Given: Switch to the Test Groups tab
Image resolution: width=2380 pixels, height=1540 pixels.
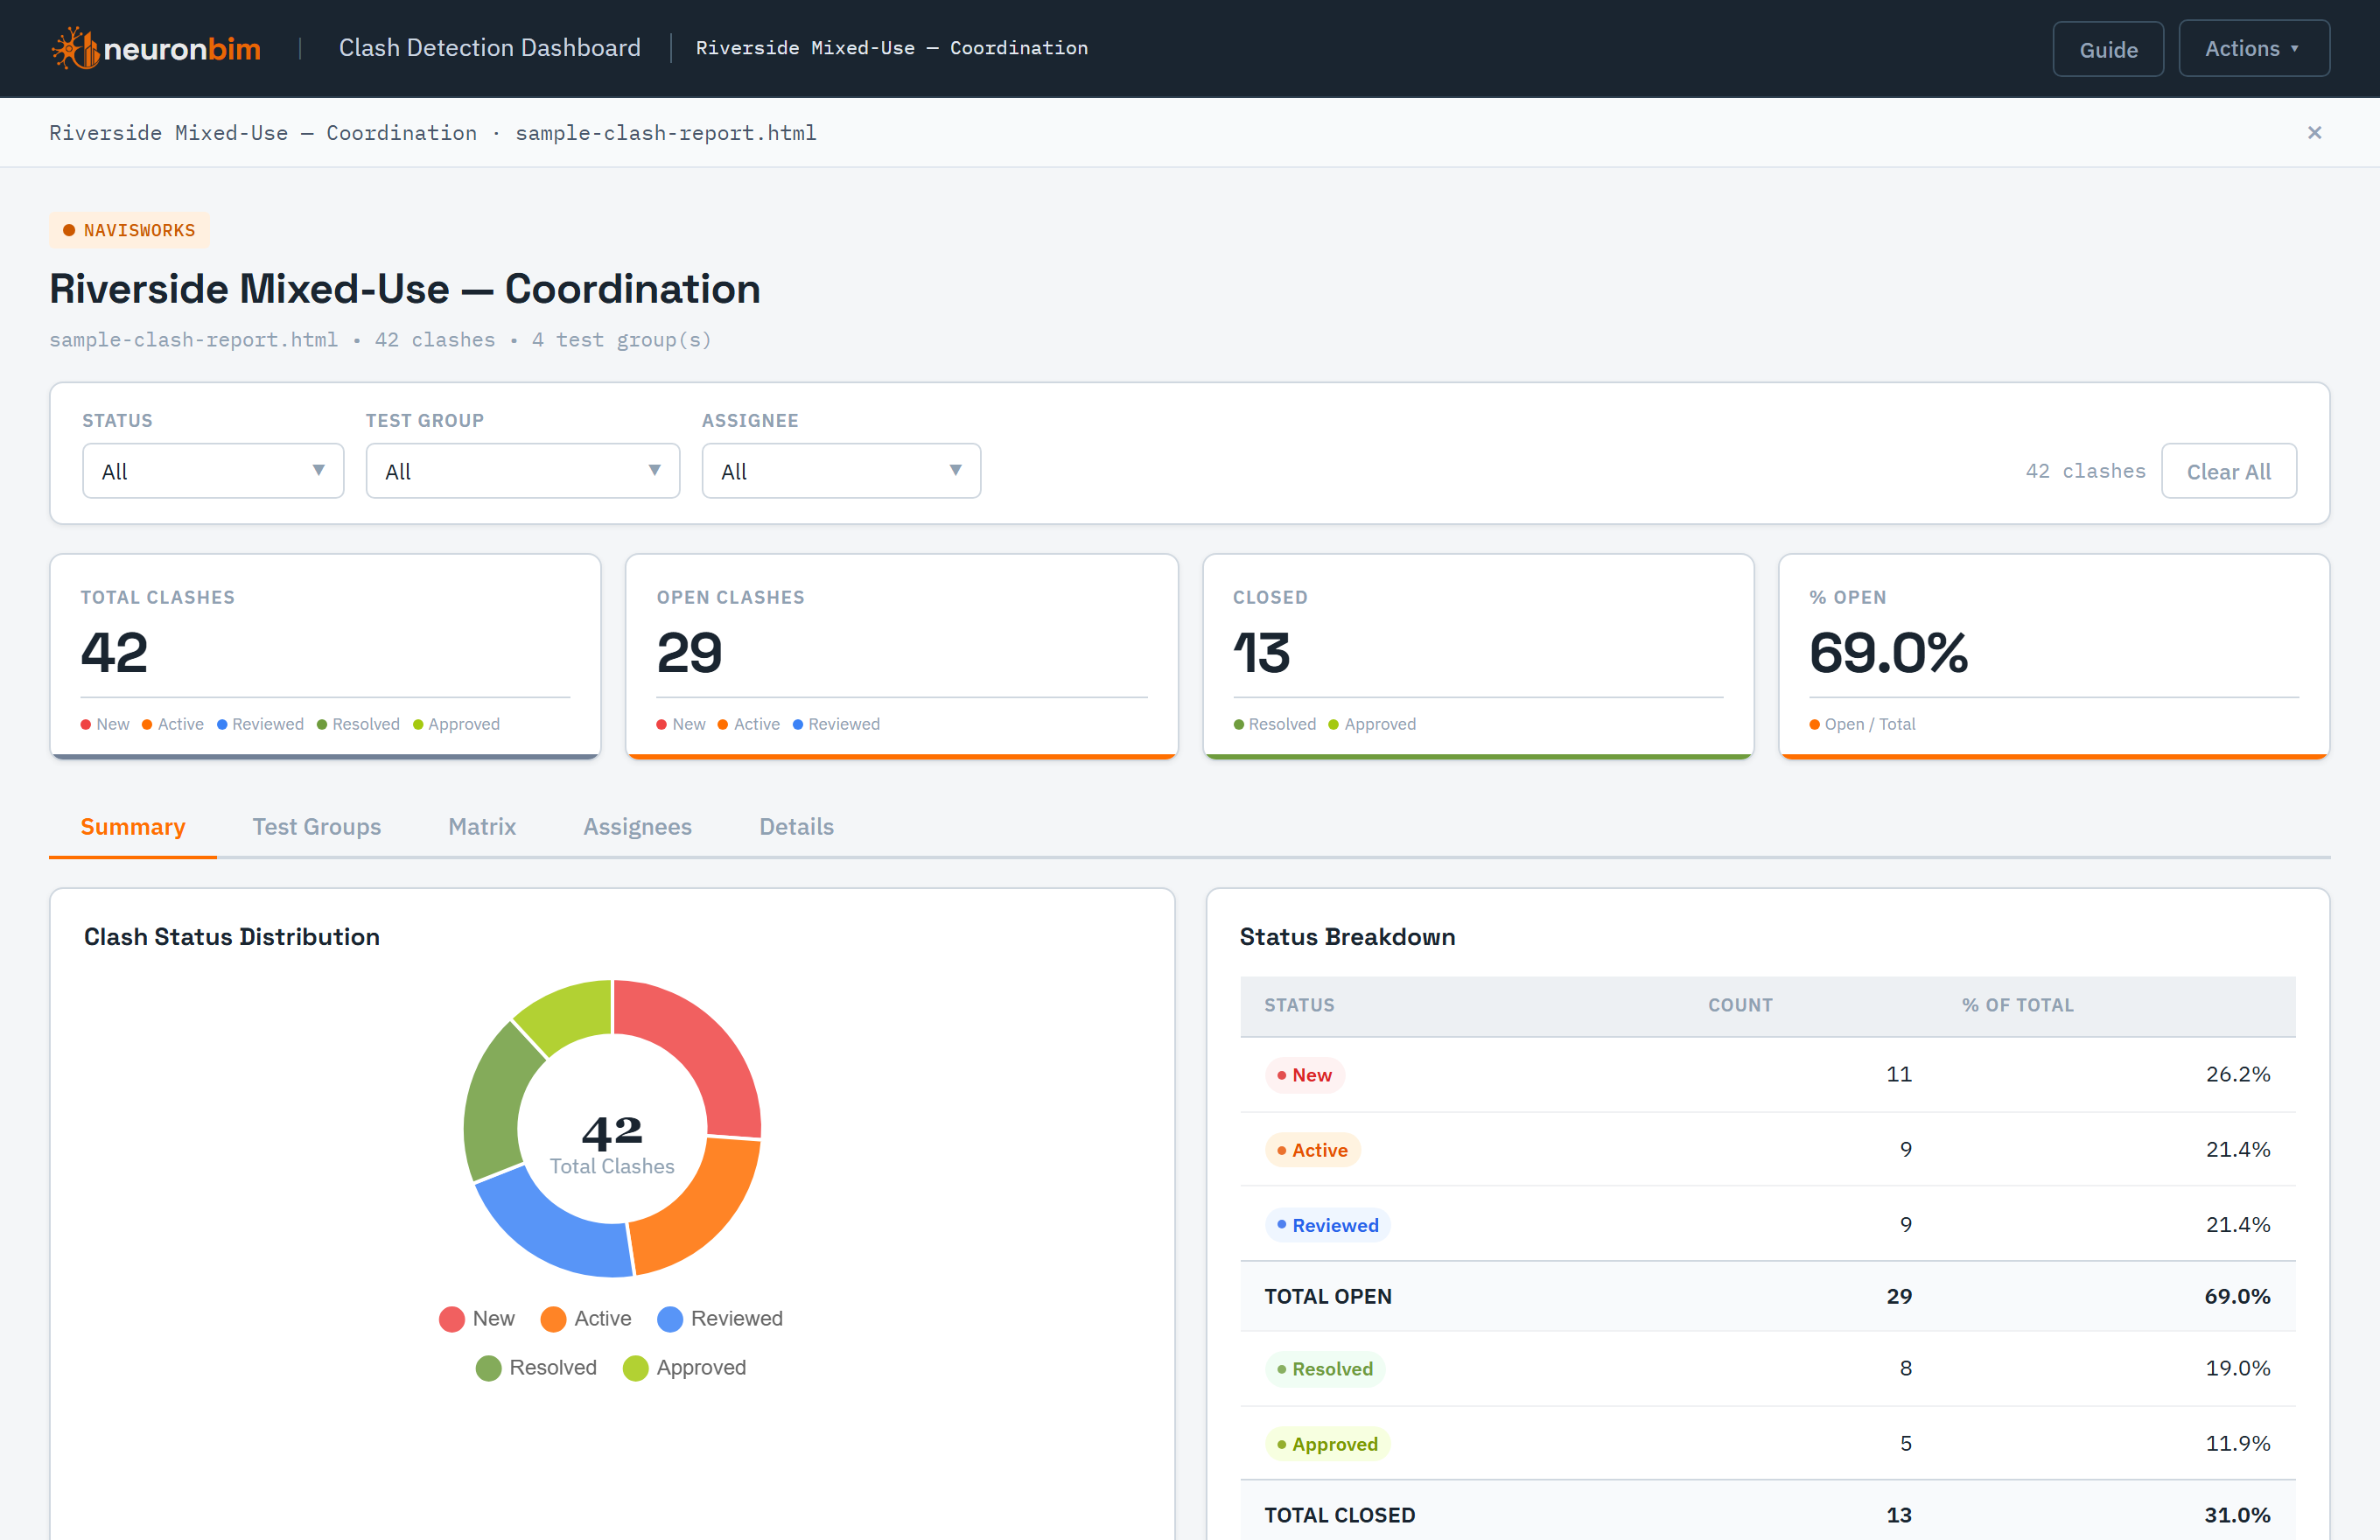Looking at the screenshot, I should tap(316, 827).
